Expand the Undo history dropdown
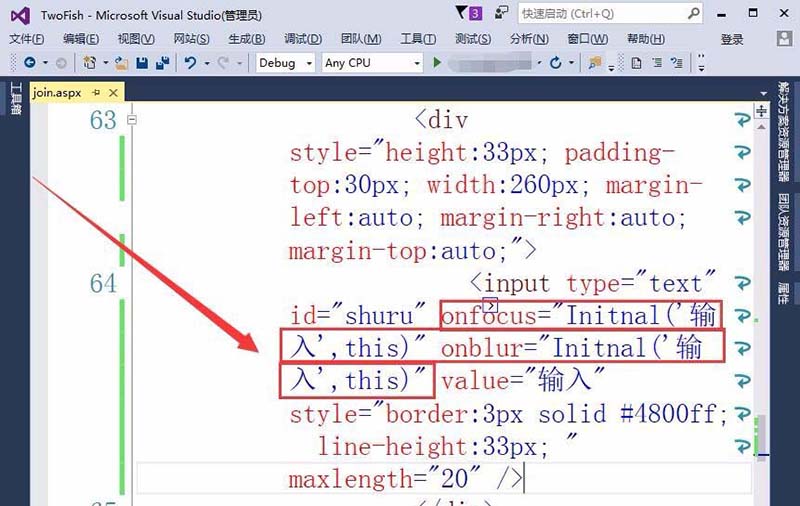Screen dimensions: 800x506 coord(207,63)
